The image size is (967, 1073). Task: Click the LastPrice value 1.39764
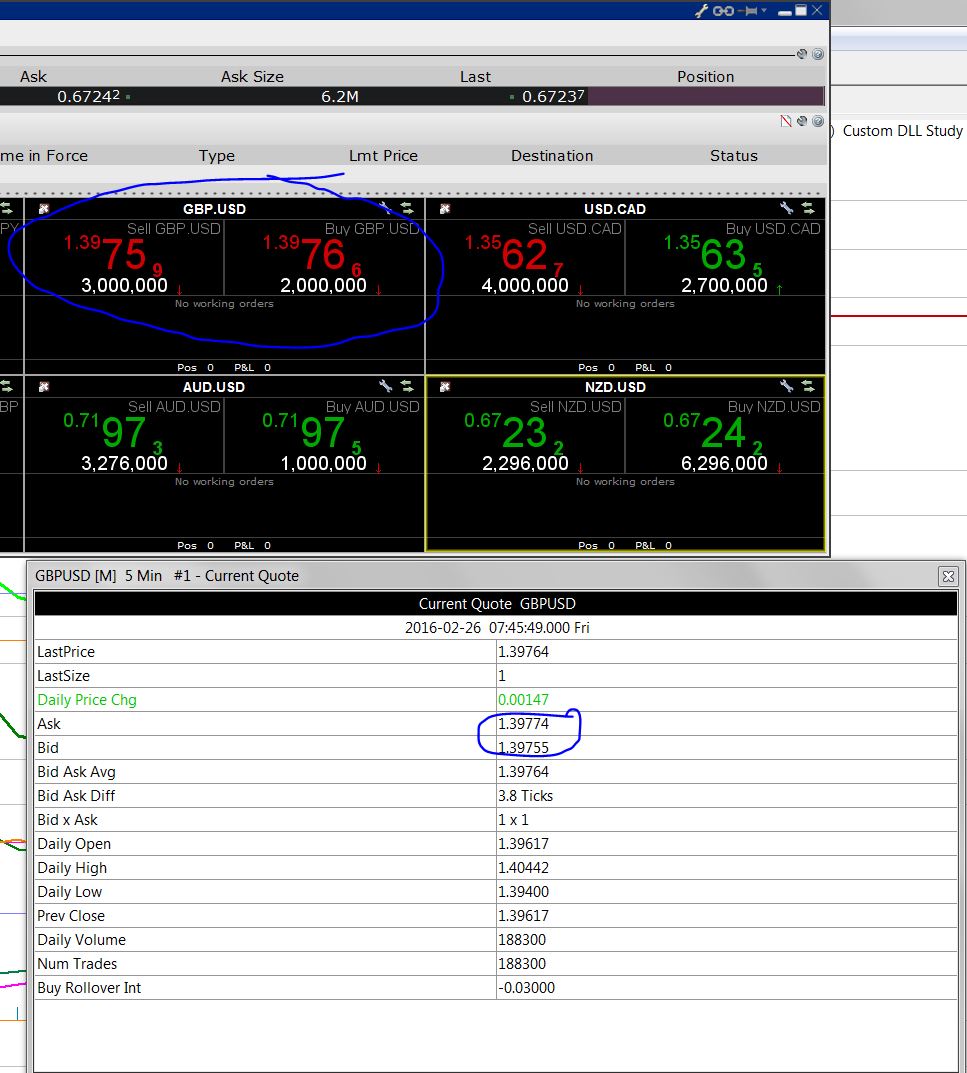[524, 652]
